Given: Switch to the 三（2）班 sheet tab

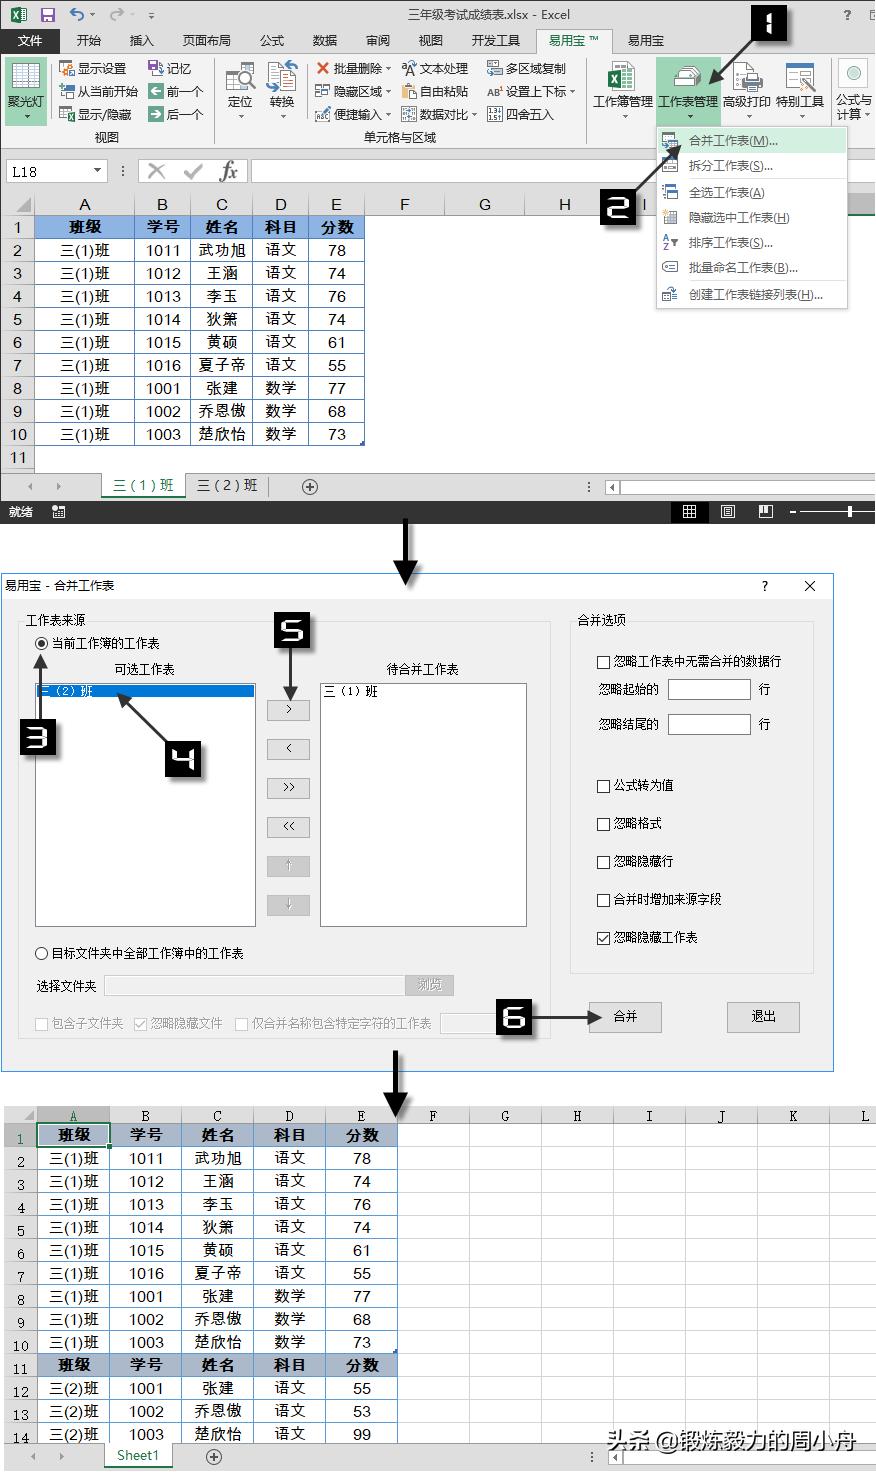Looking at the screenshot, I should pos(225,486).
